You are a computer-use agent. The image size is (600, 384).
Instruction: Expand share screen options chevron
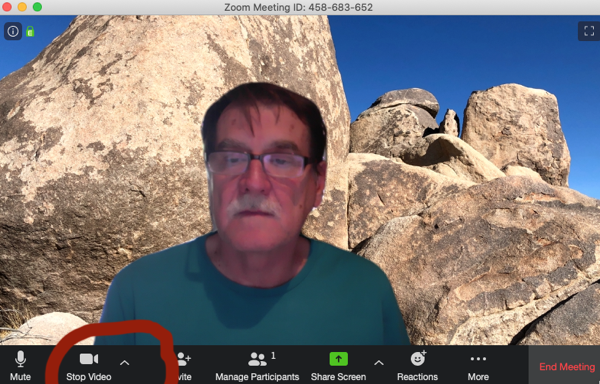coord(378,363)
